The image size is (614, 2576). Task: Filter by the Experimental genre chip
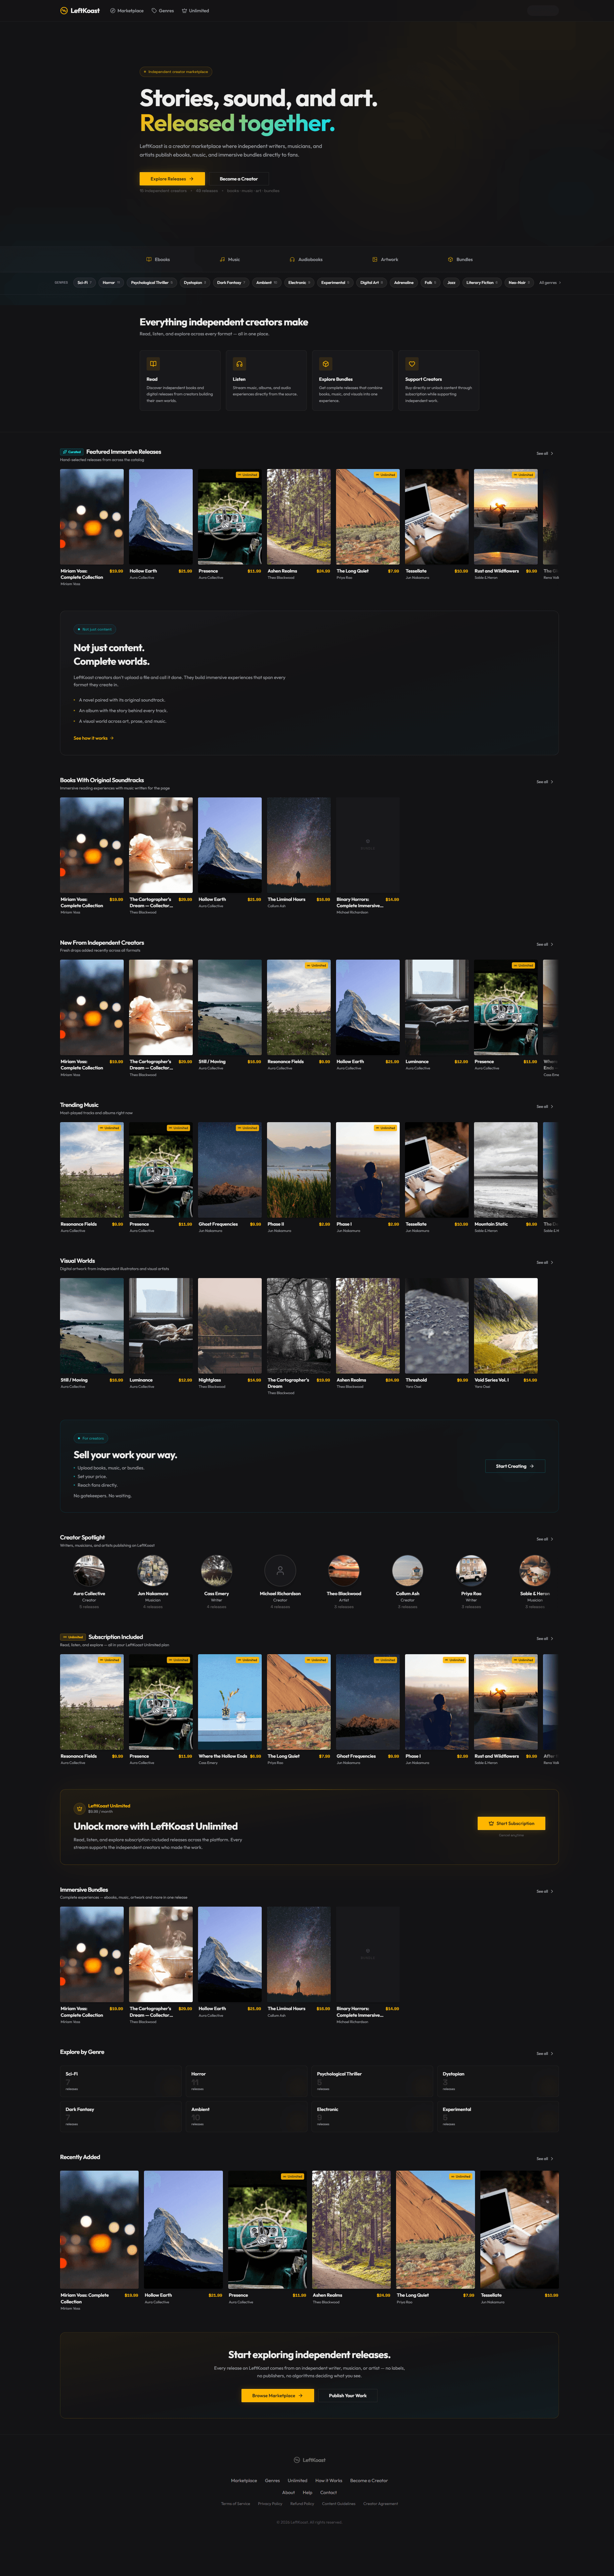tap(335, 283)
